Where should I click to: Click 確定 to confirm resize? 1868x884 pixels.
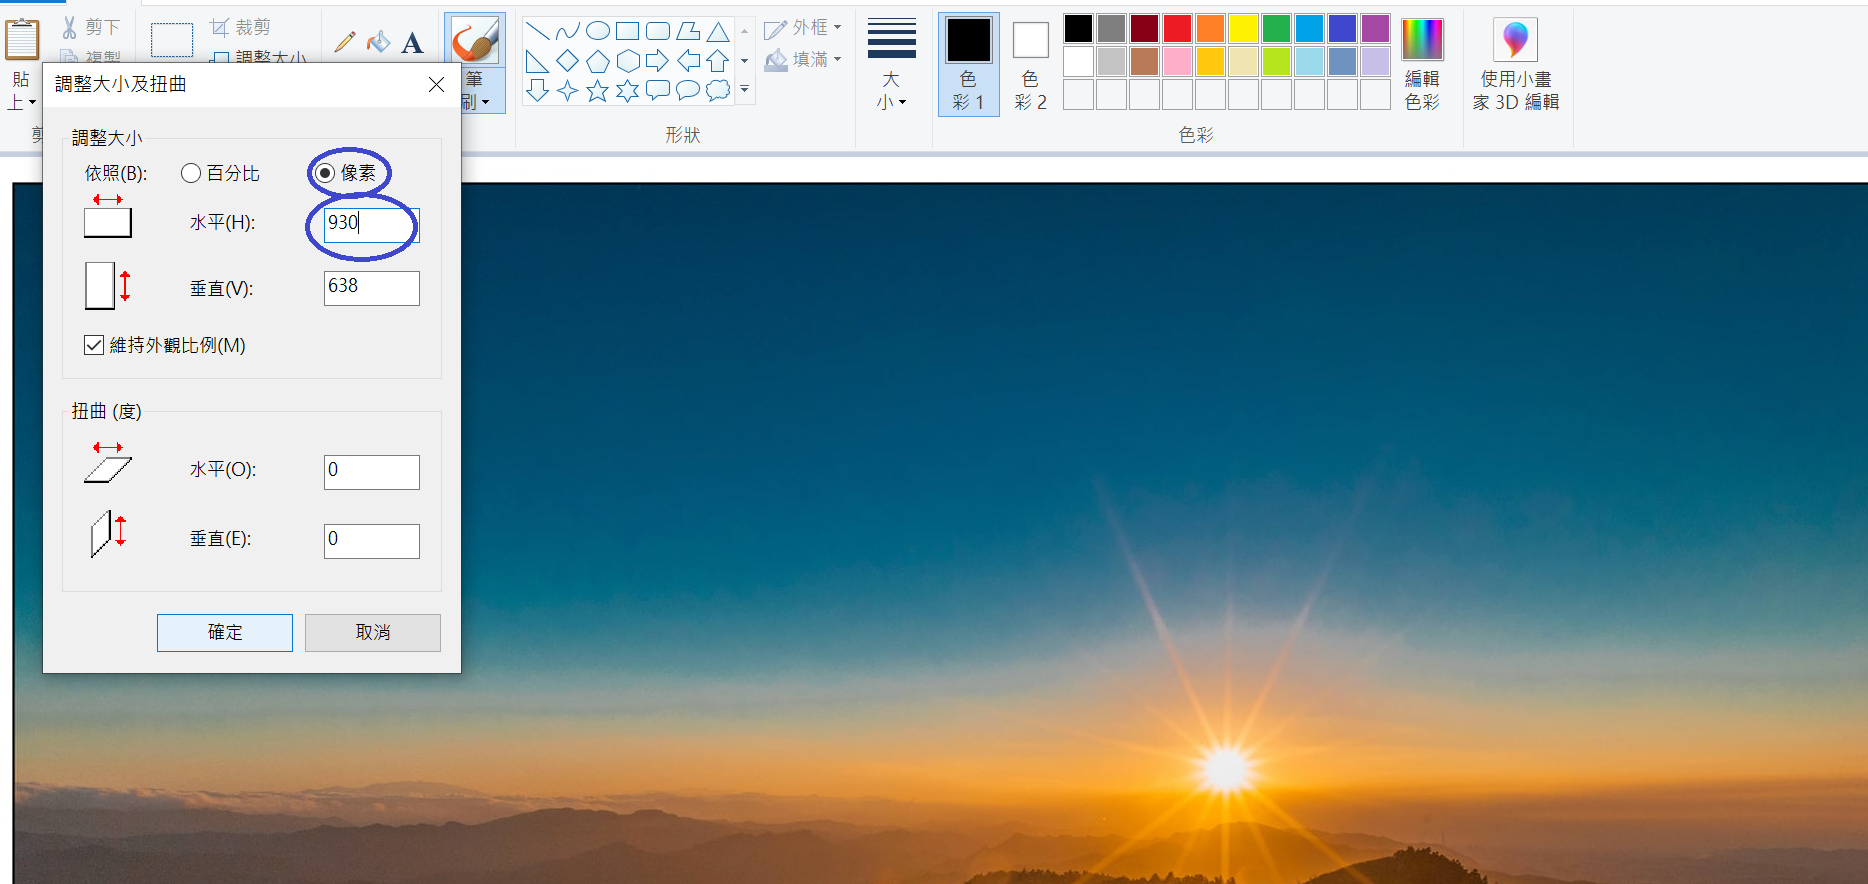225,633
